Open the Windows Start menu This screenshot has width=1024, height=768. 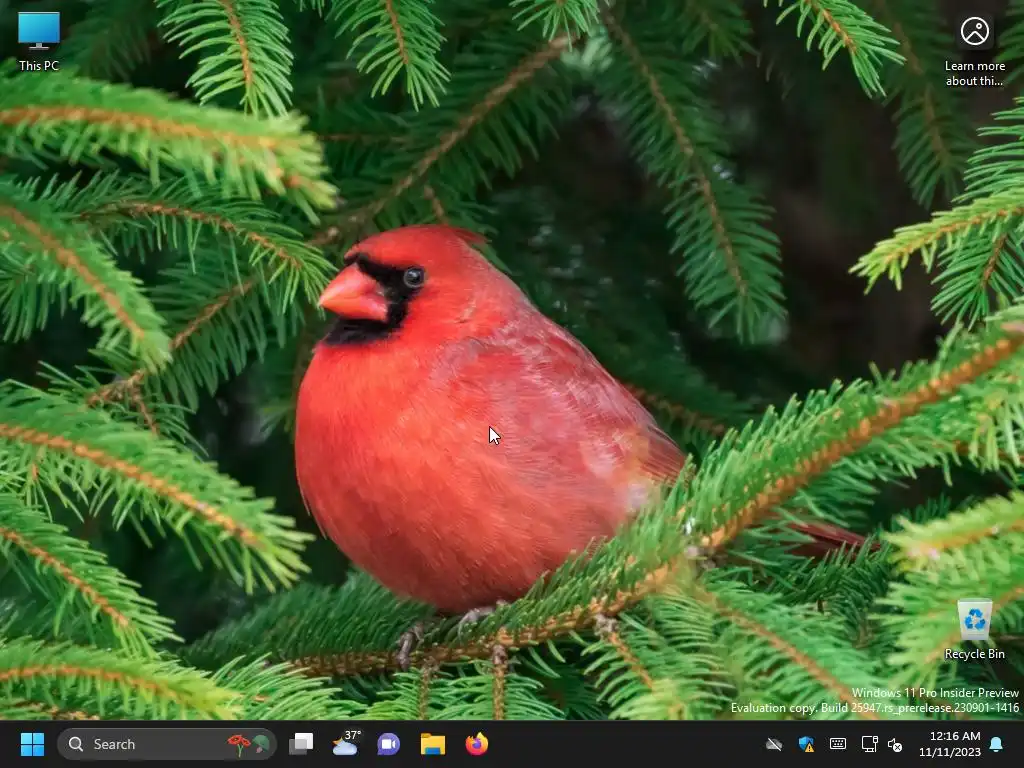[32, 744]
